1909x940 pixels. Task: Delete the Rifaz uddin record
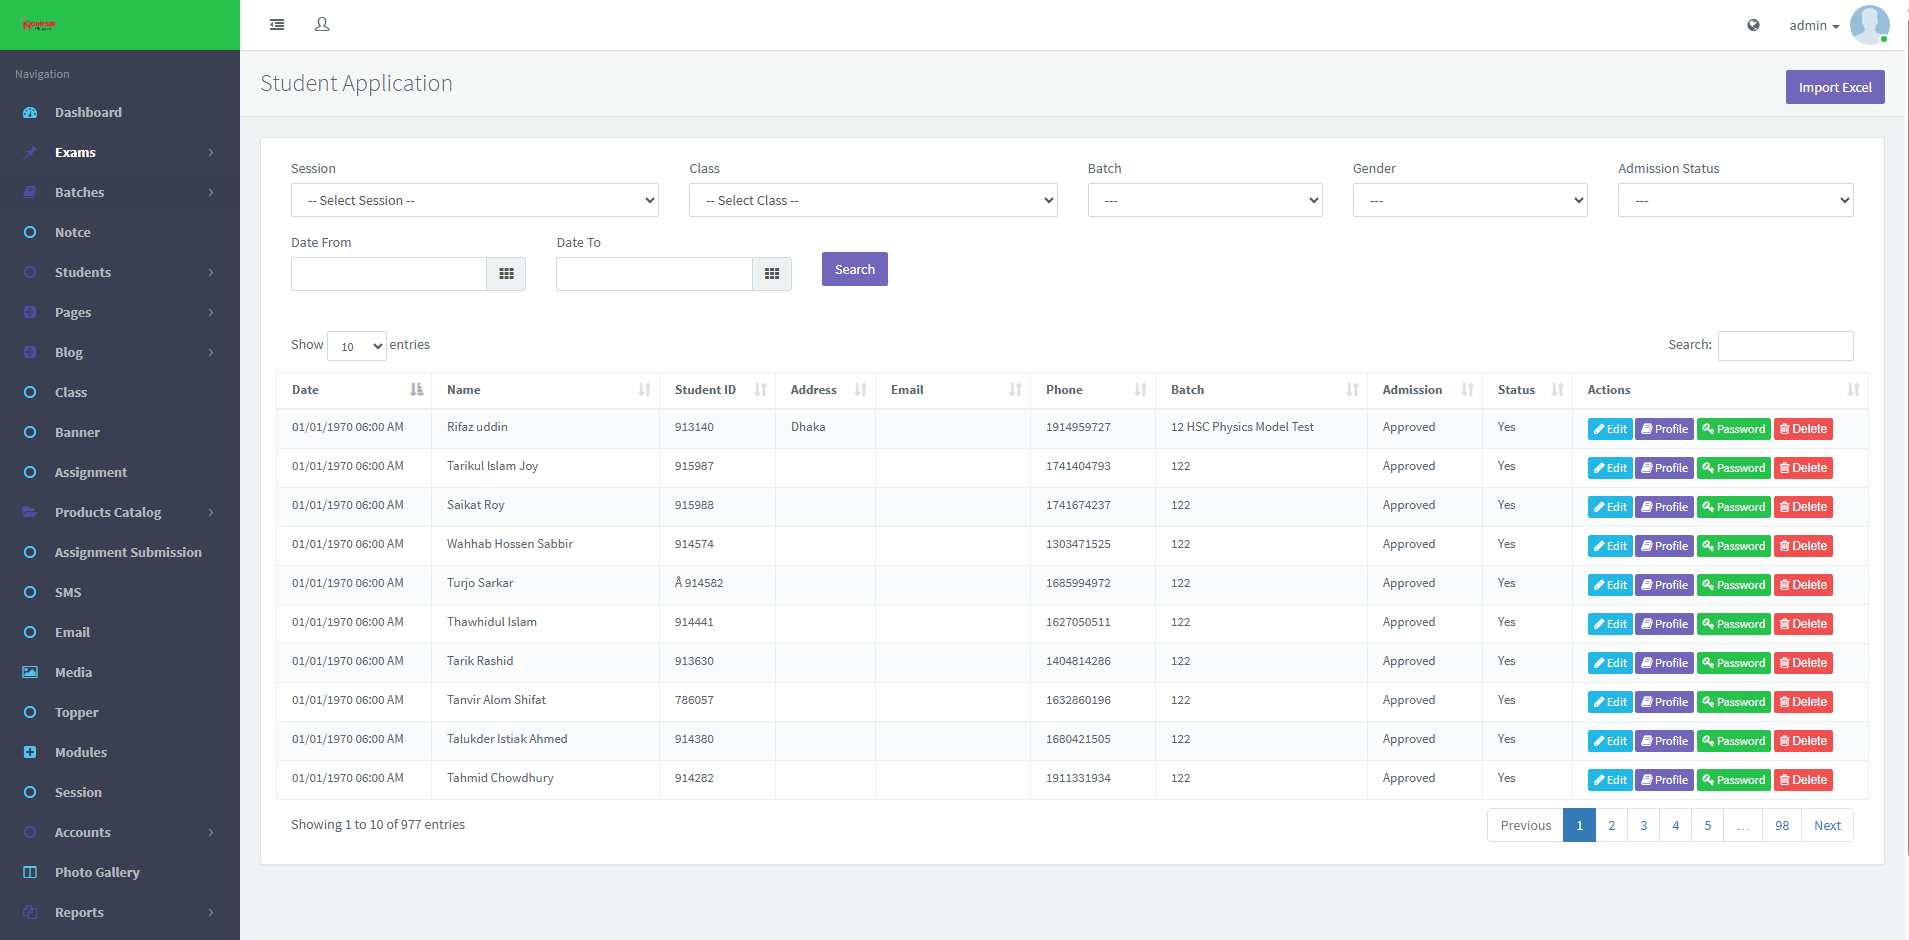click(1803, 429)
